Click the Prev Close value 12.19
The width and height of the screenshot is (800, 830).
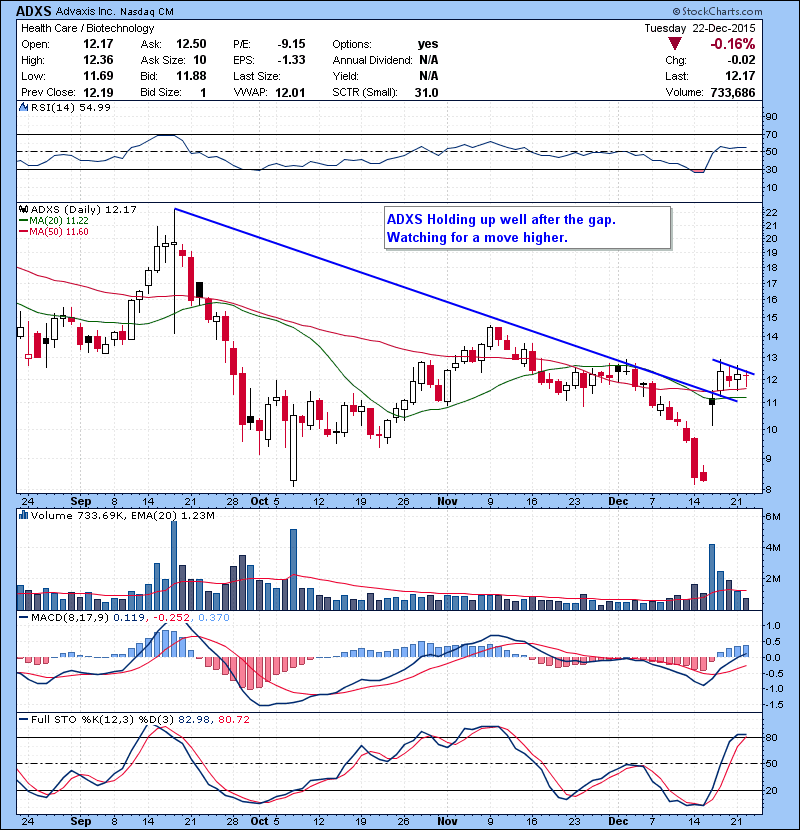[98, 93]
